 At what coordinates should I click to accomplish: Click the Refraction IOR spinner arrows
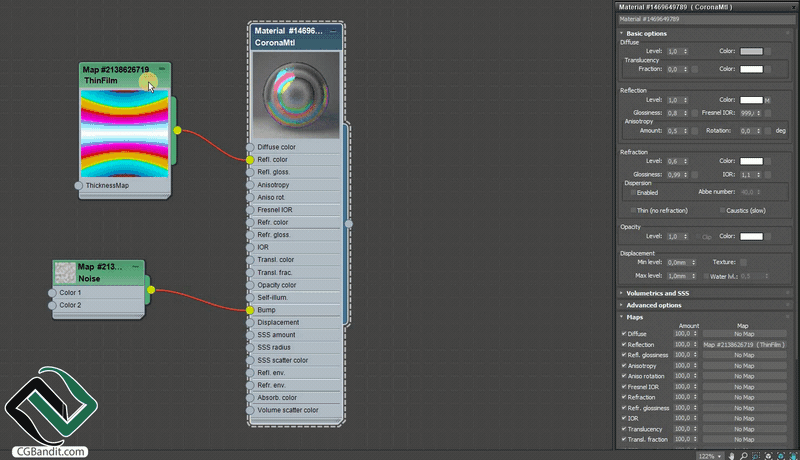[759, 174]
